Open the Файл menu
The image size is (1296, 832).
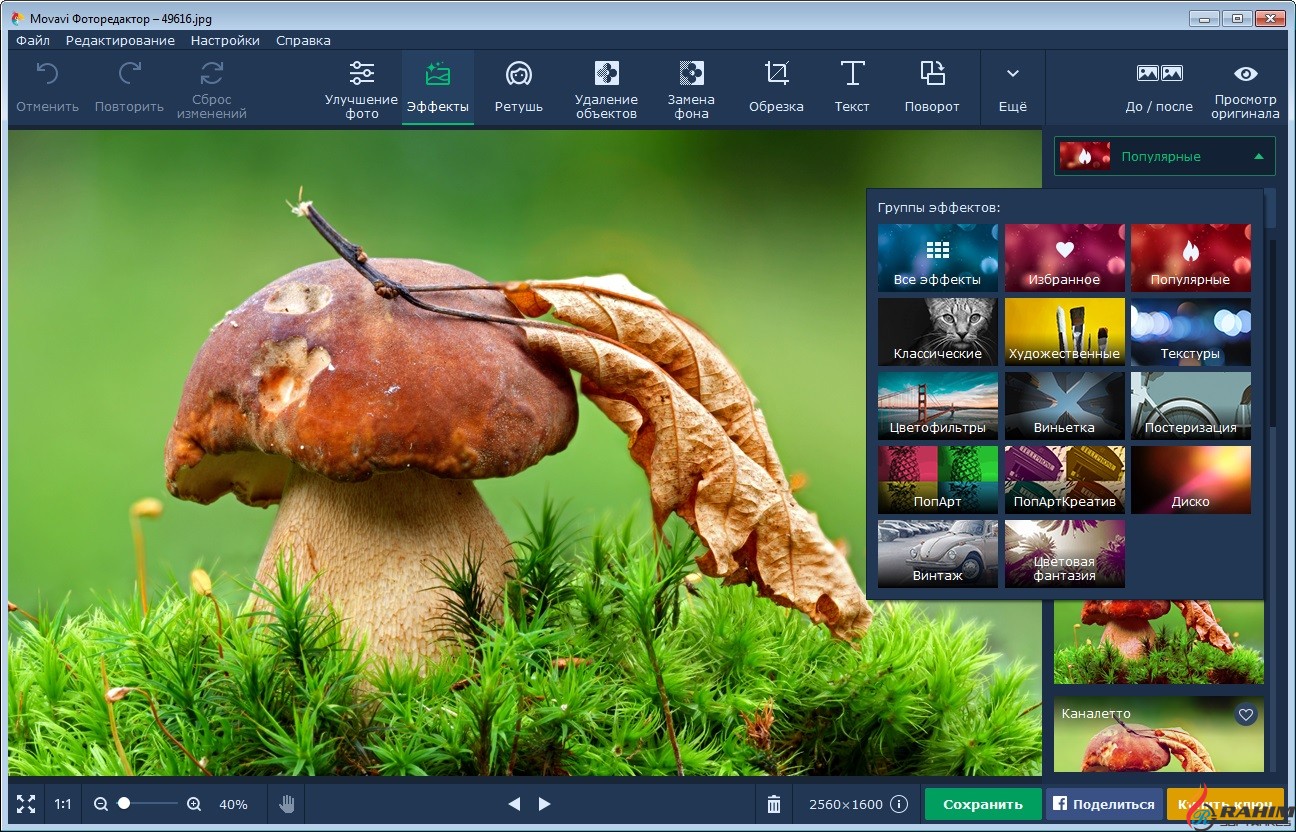[x=33, y=41]
